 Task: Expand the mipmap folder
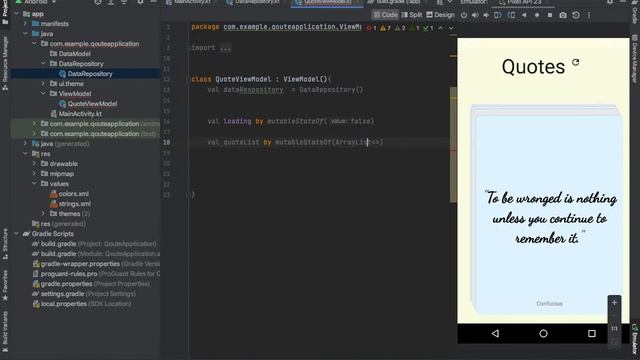coord(34,173)
